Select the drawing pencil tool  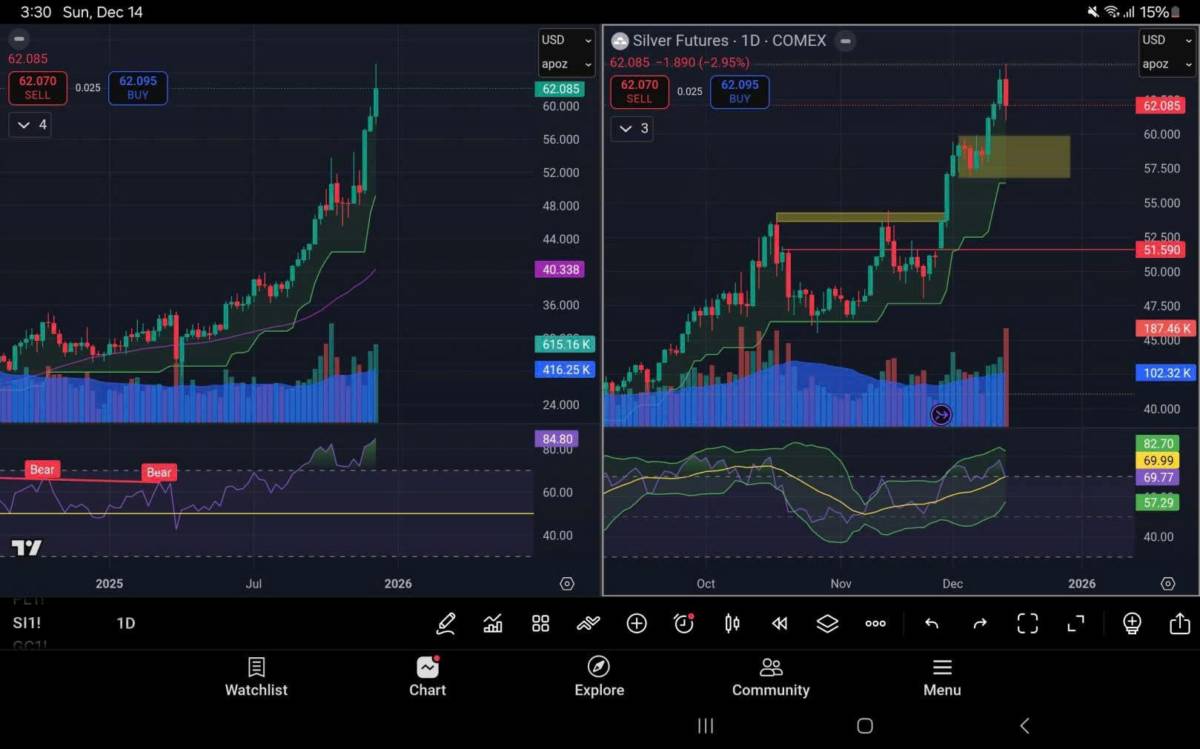click(446, 624)
